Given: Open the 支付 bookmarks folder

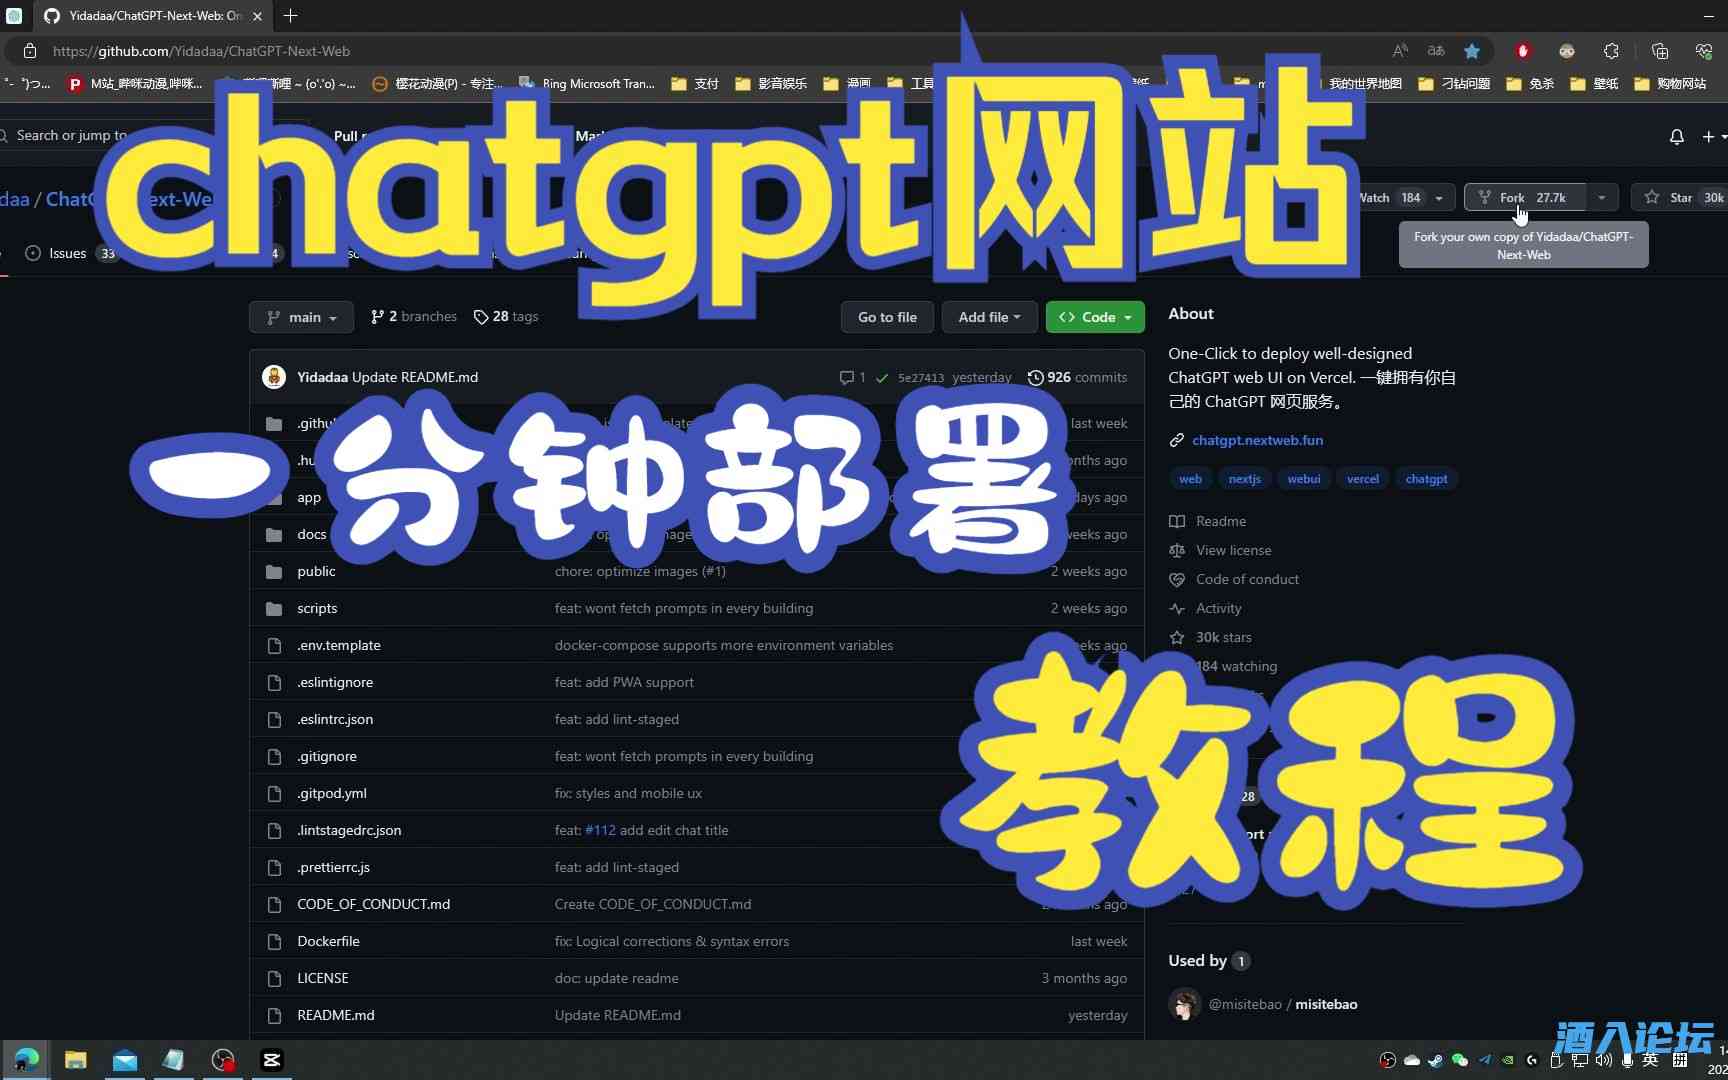Looking at the screenshot, I should coord(696,84).
